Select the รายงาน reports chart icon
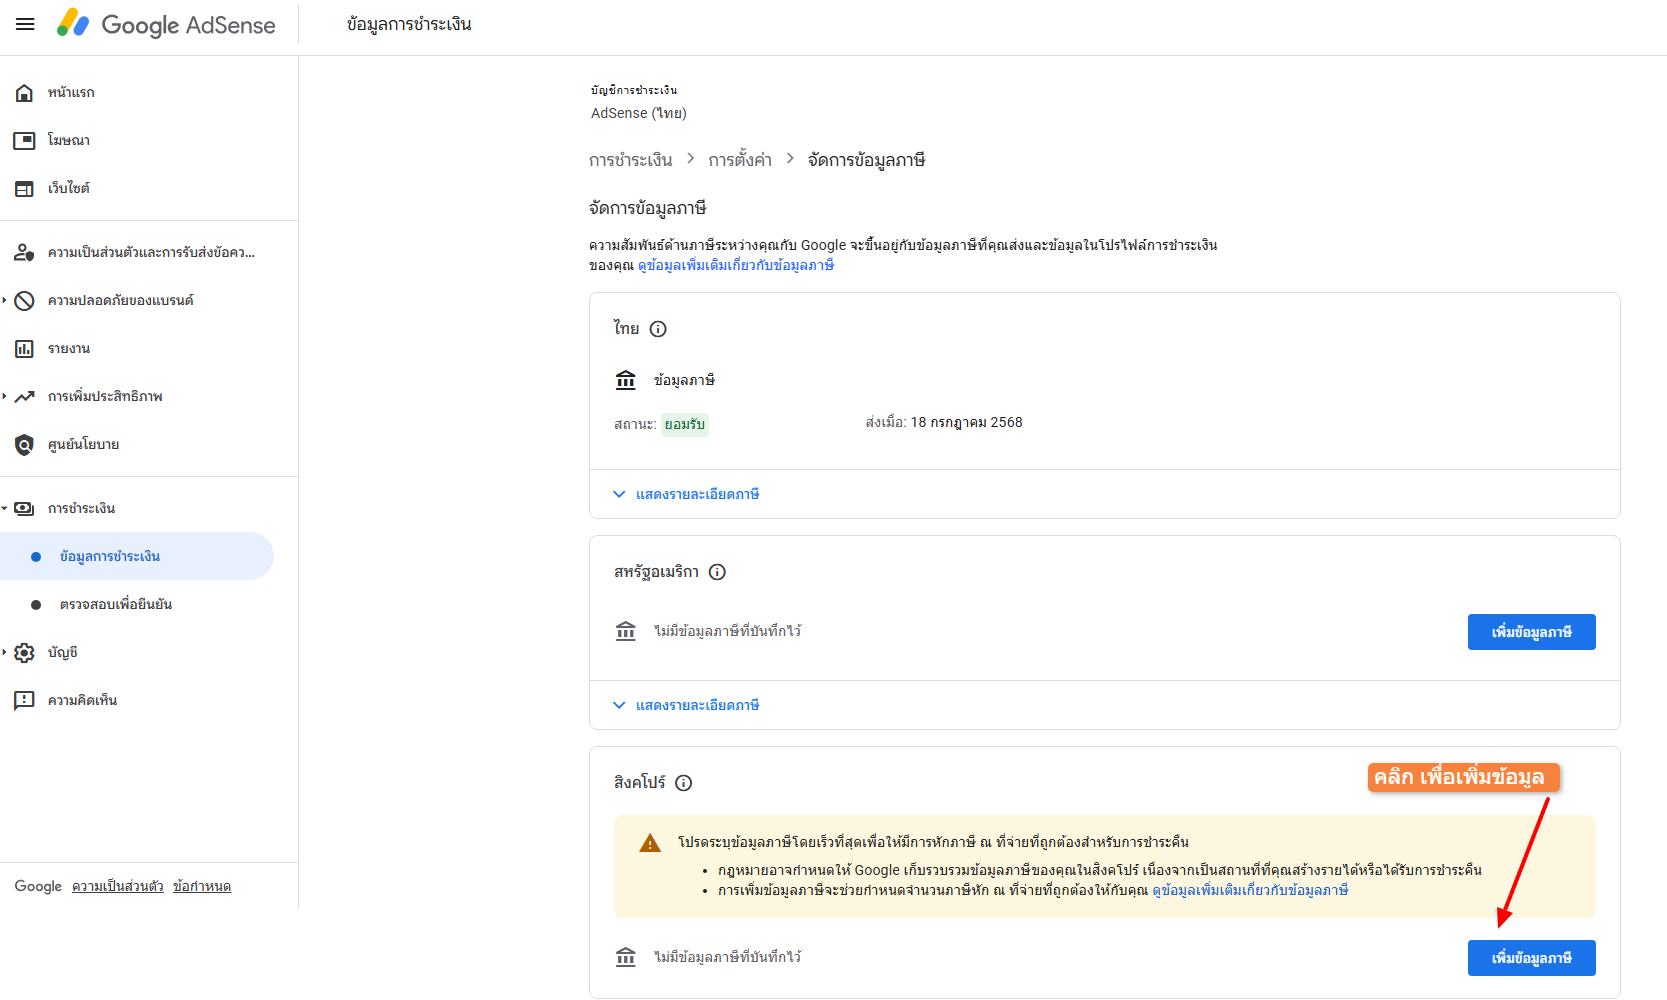Viewport: 1667px width, 1000px height. tap(25, 348)
